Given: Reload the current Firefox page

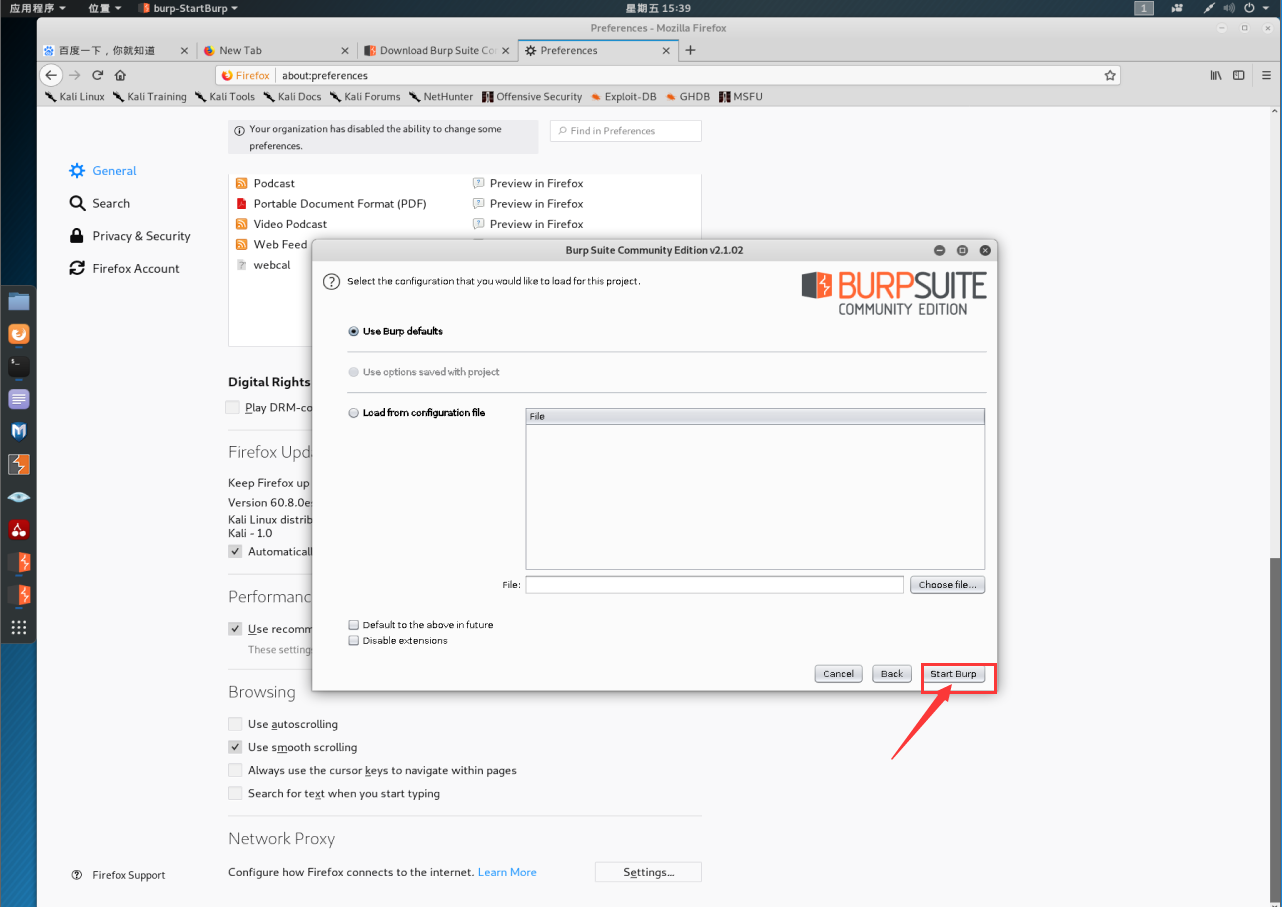Looking at the screenshot, I should coord(97,75).
